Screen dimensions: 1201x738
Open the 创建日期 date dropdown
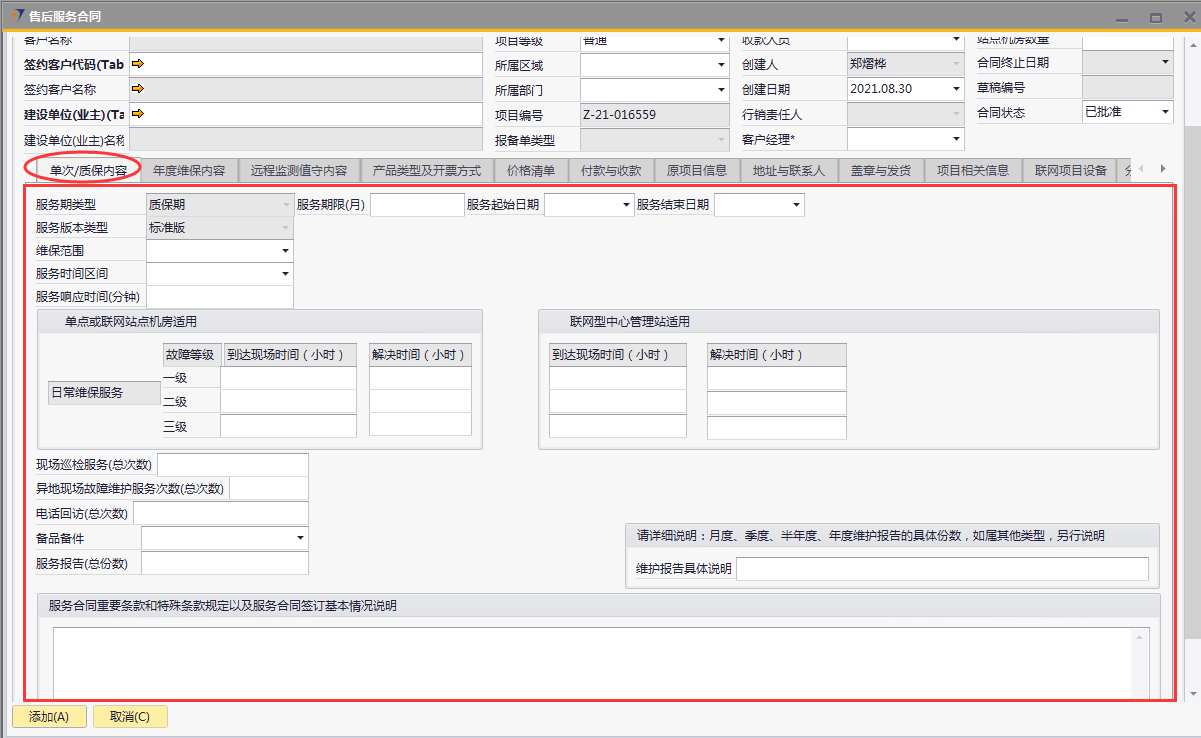955,89
